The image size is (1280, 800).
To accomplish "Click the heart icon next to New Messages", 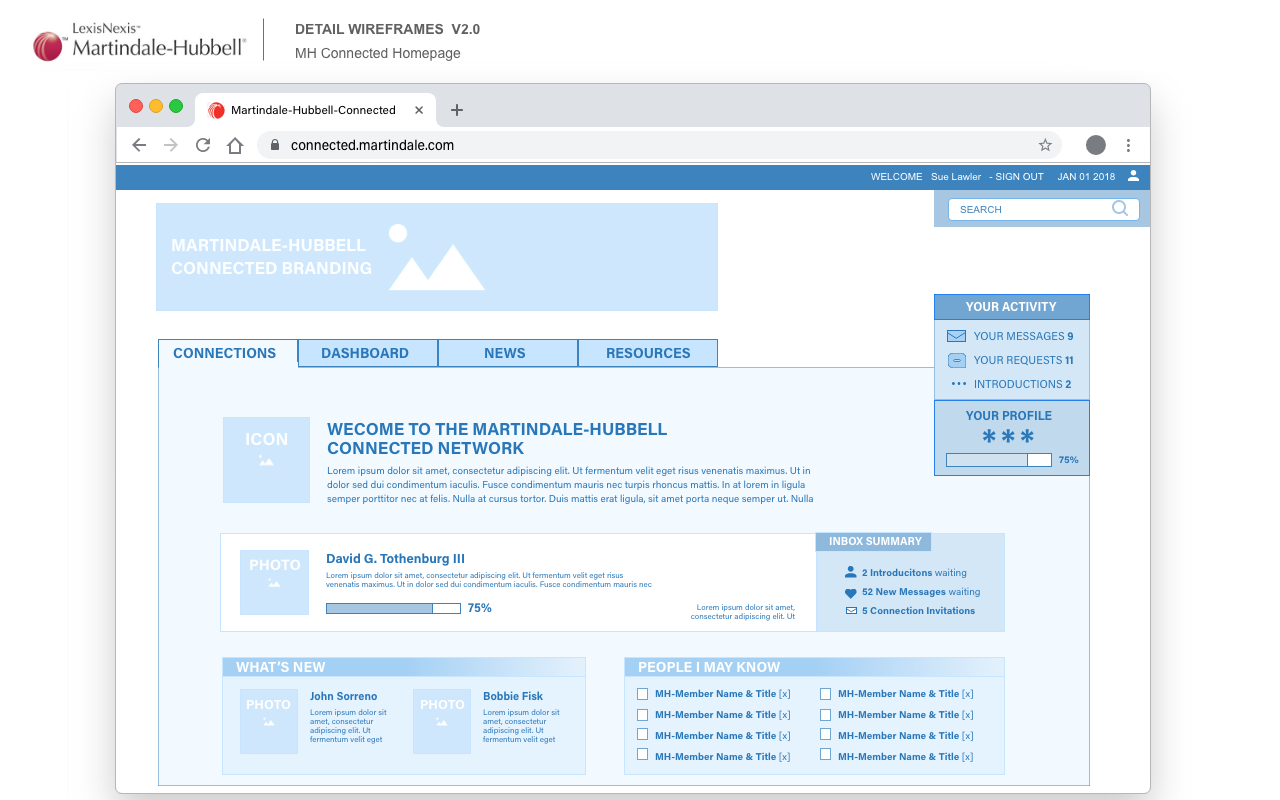I will pyautogui.click(x=851, y=593).
